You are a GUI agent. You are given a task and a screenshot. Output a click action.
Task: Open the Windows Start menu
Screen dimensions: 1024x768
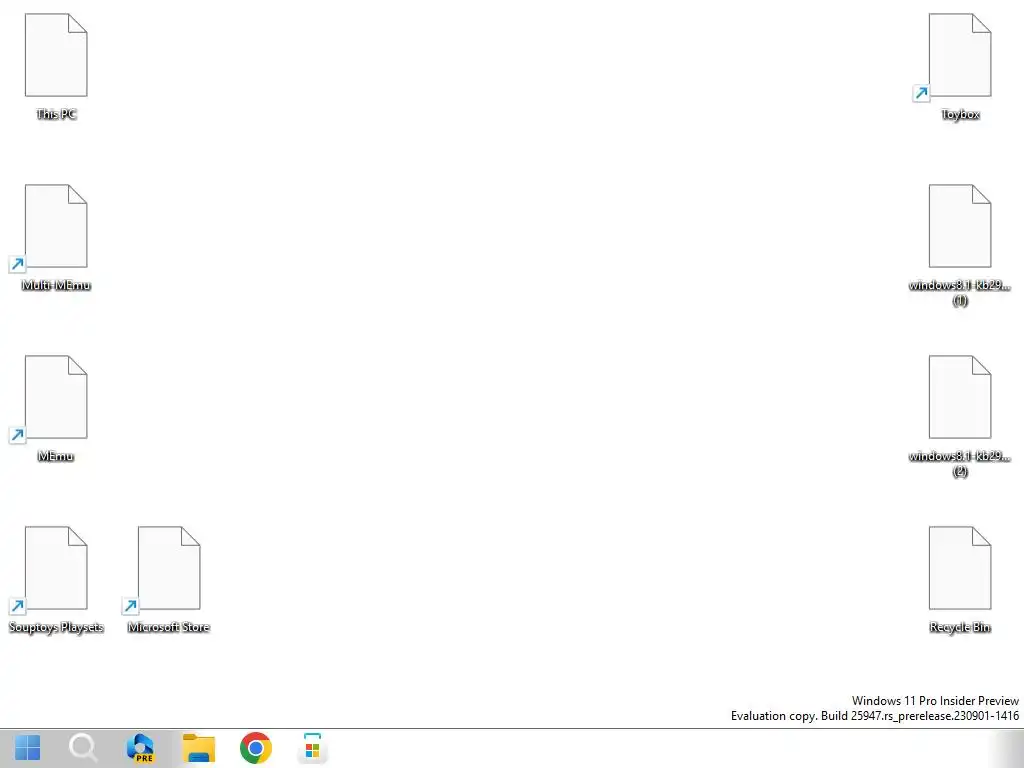[27, 748]
